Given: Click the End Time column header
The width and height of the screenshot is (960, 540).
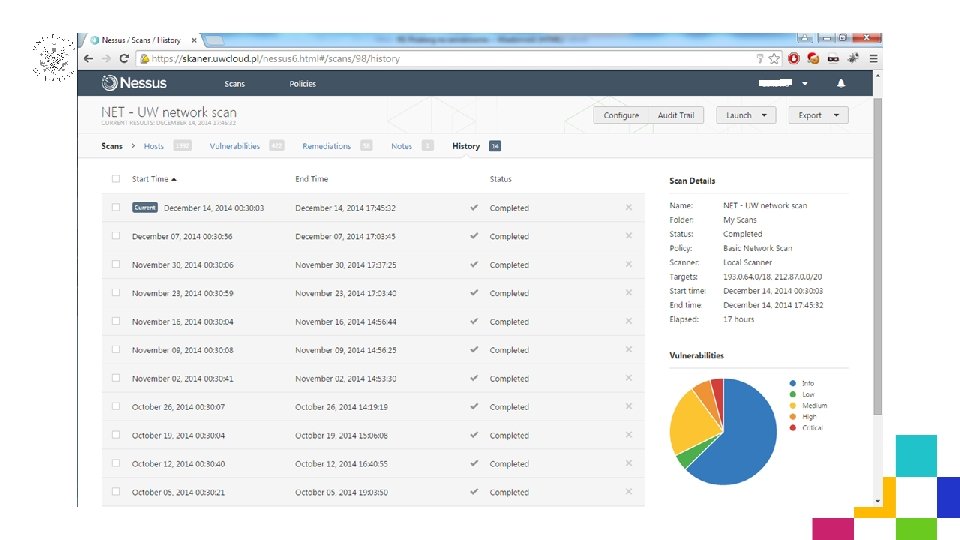Looking at the screenshot, I should tap(312, 179).
